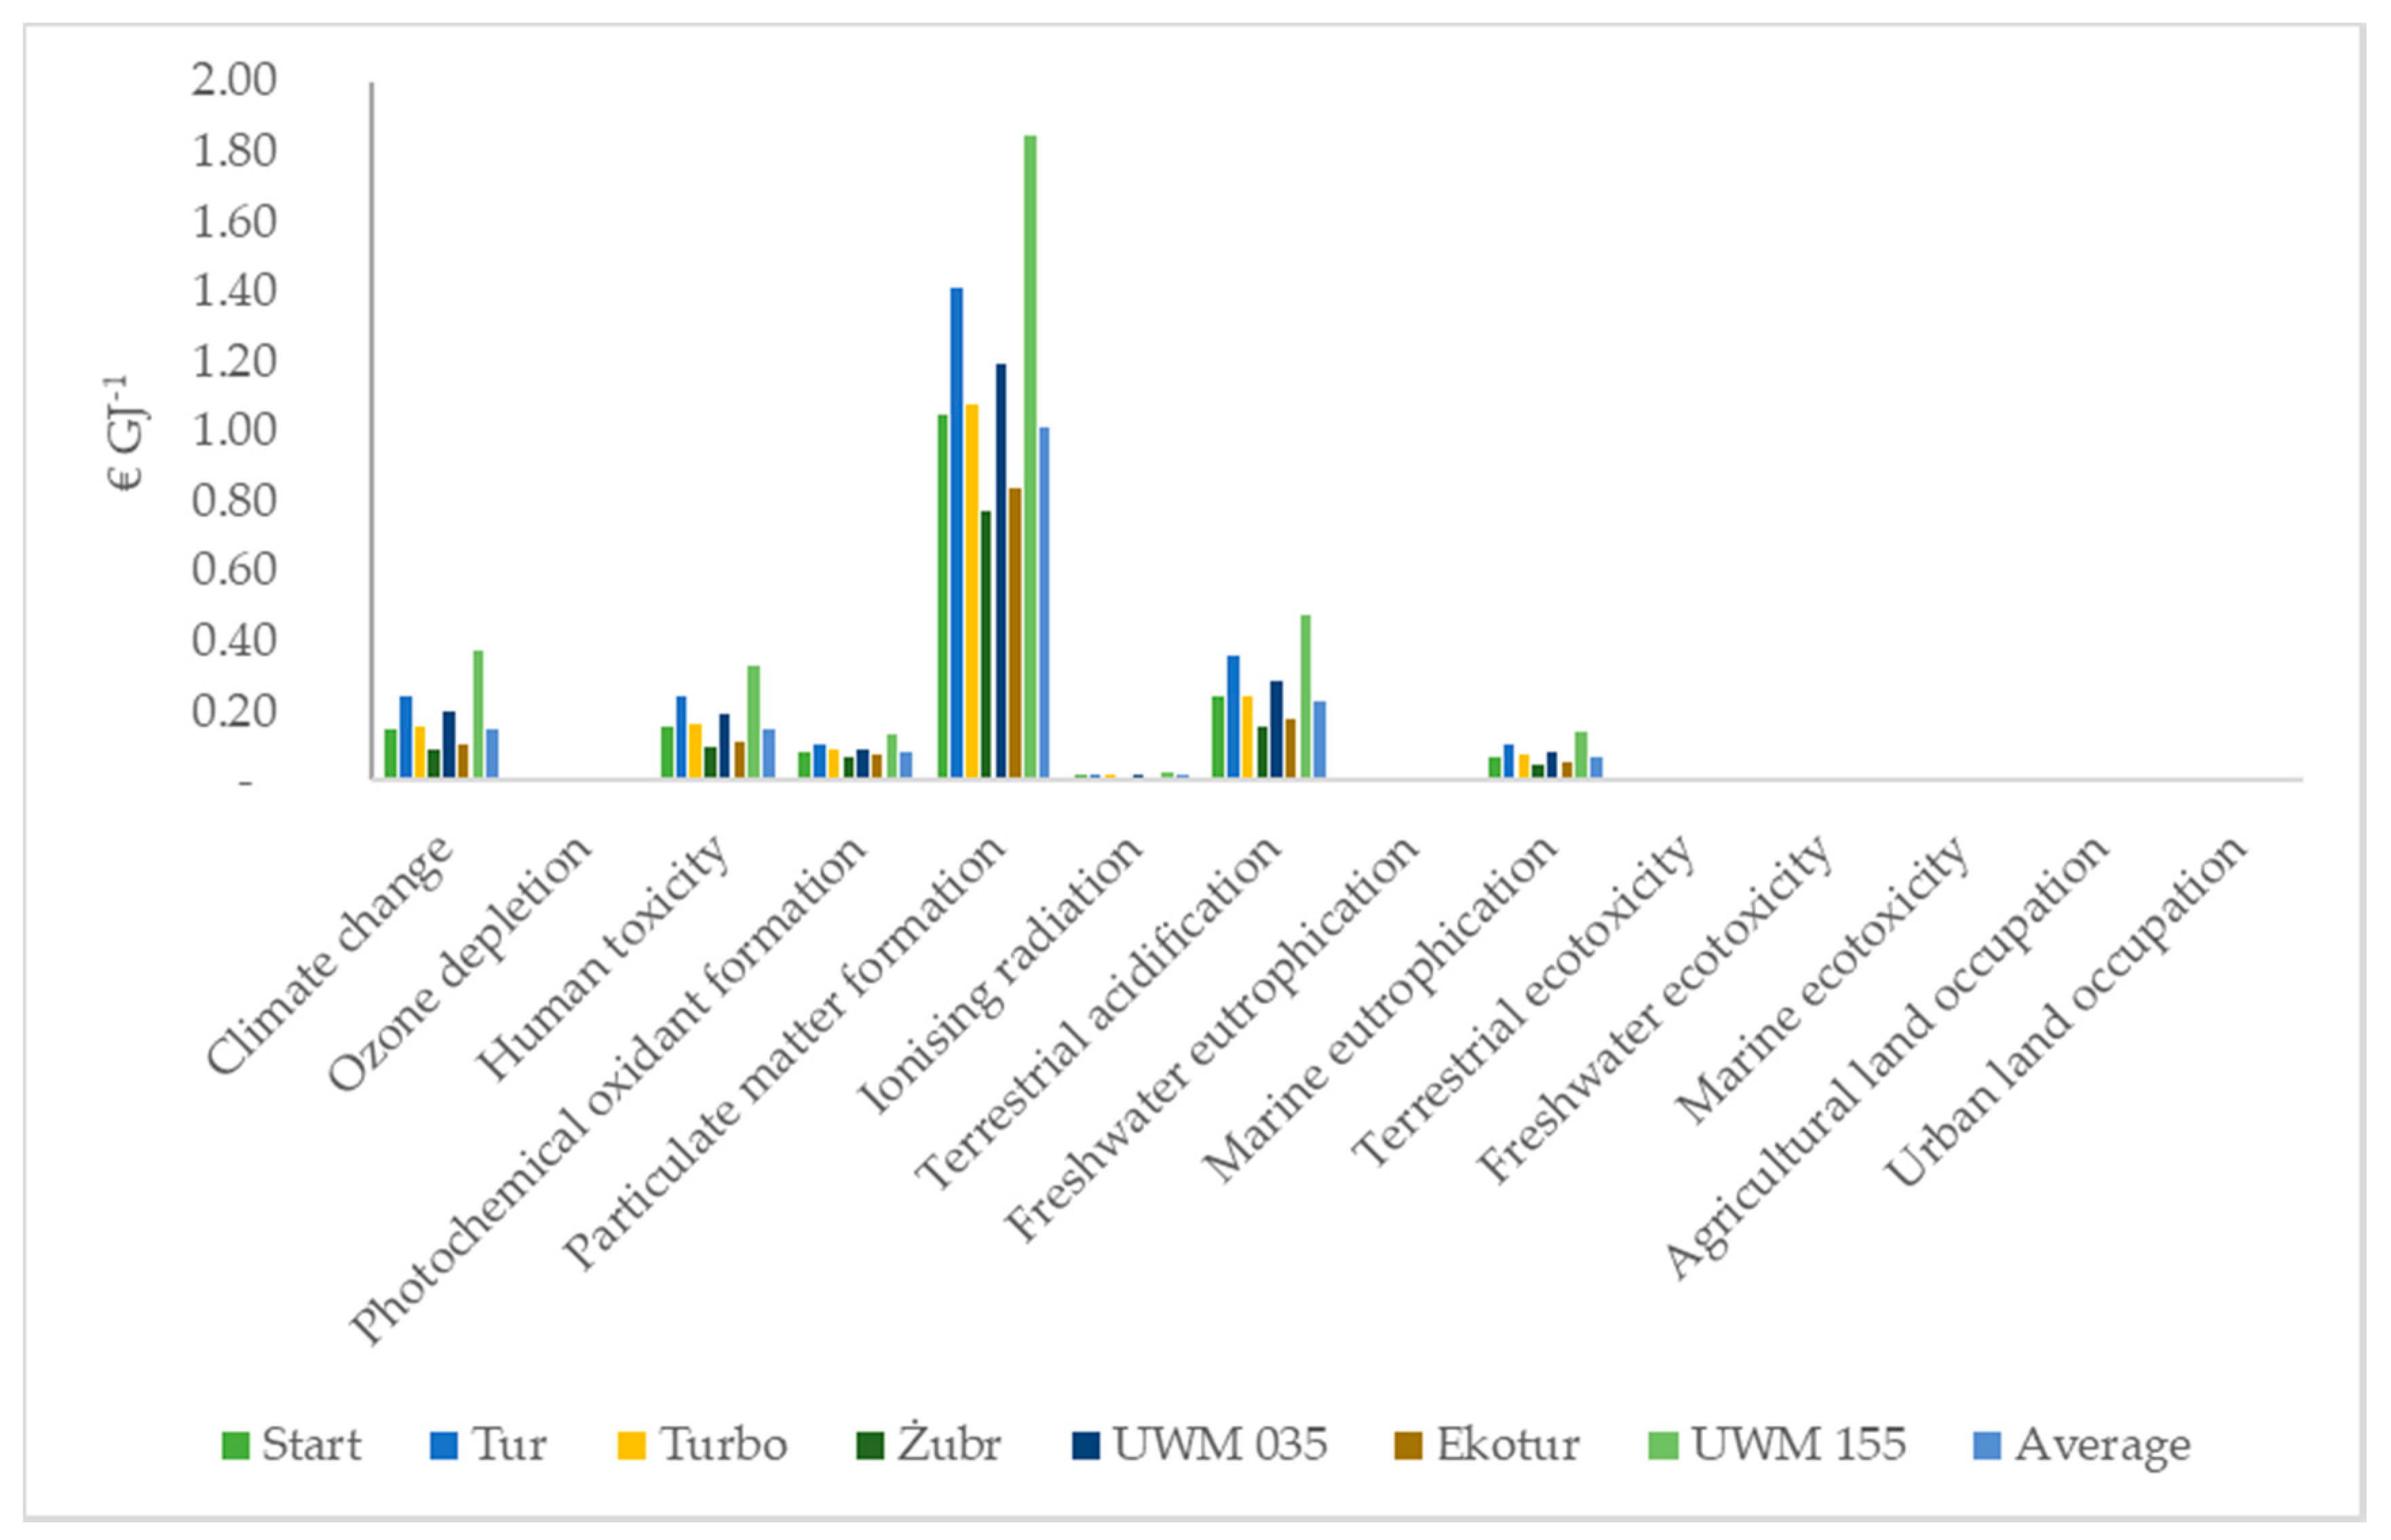Click the 'Turbo' legend text
This screenshot has height=1540, width=2391.
pos(724,1445)
